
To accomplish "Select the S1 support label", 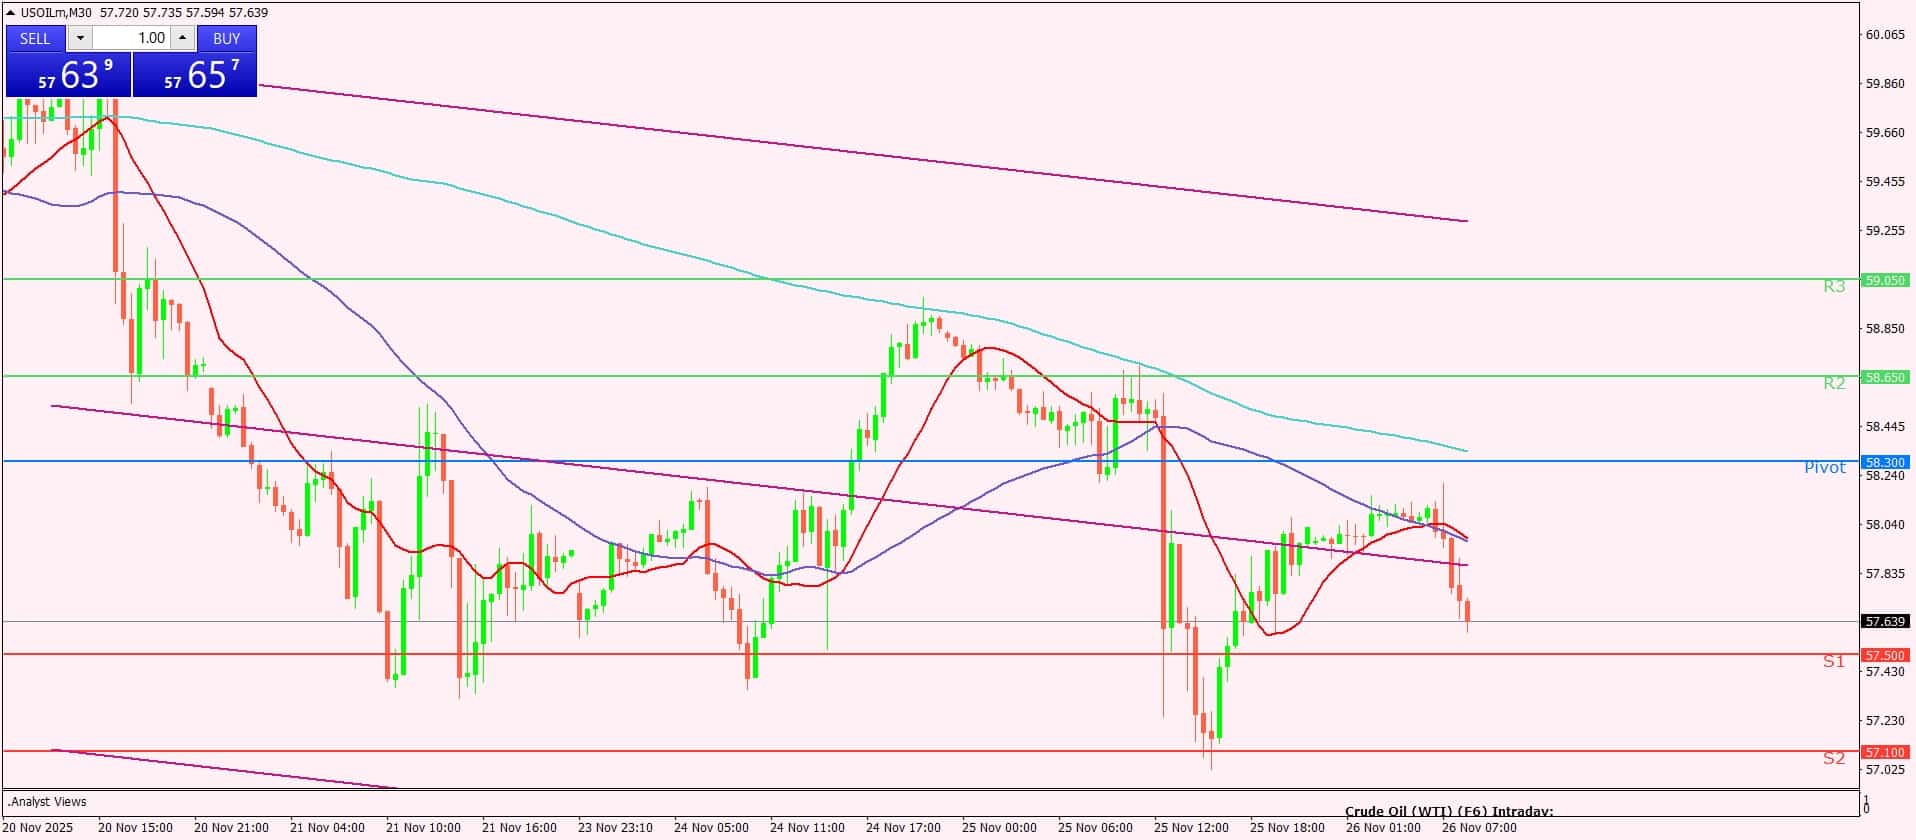I will tap(1833, 661).
